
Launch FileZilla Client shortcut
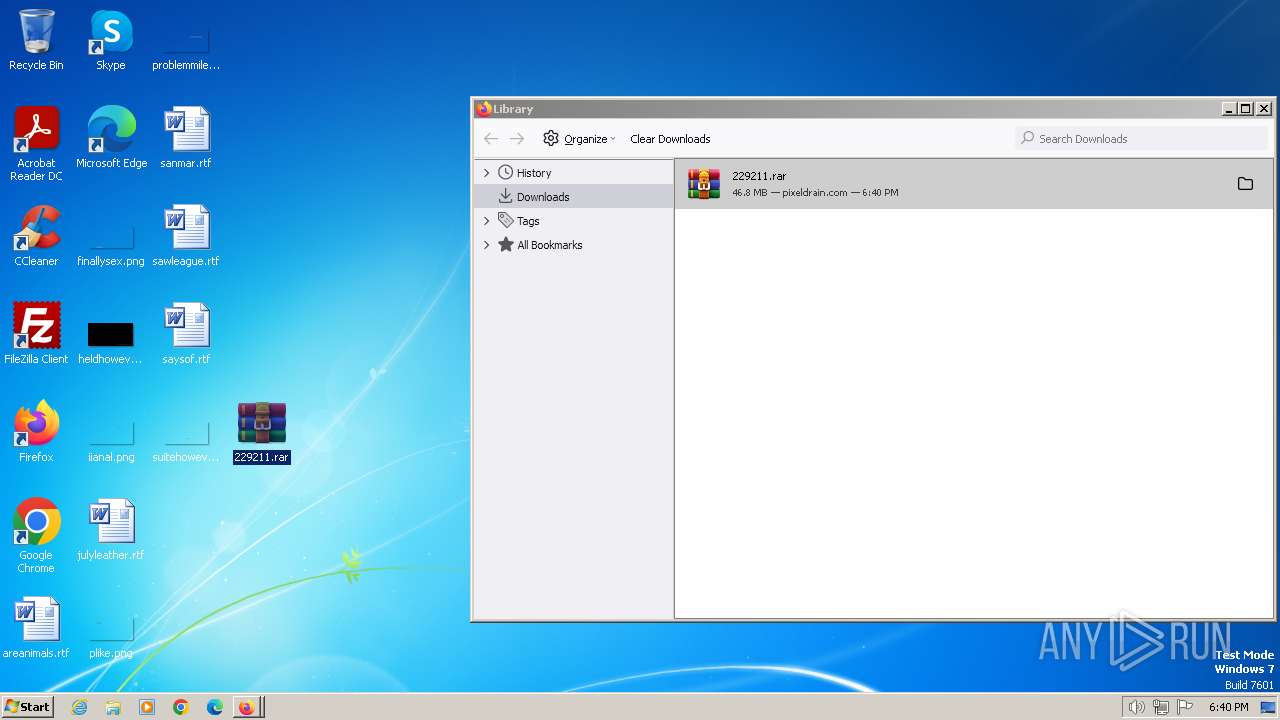coord(36,333)
